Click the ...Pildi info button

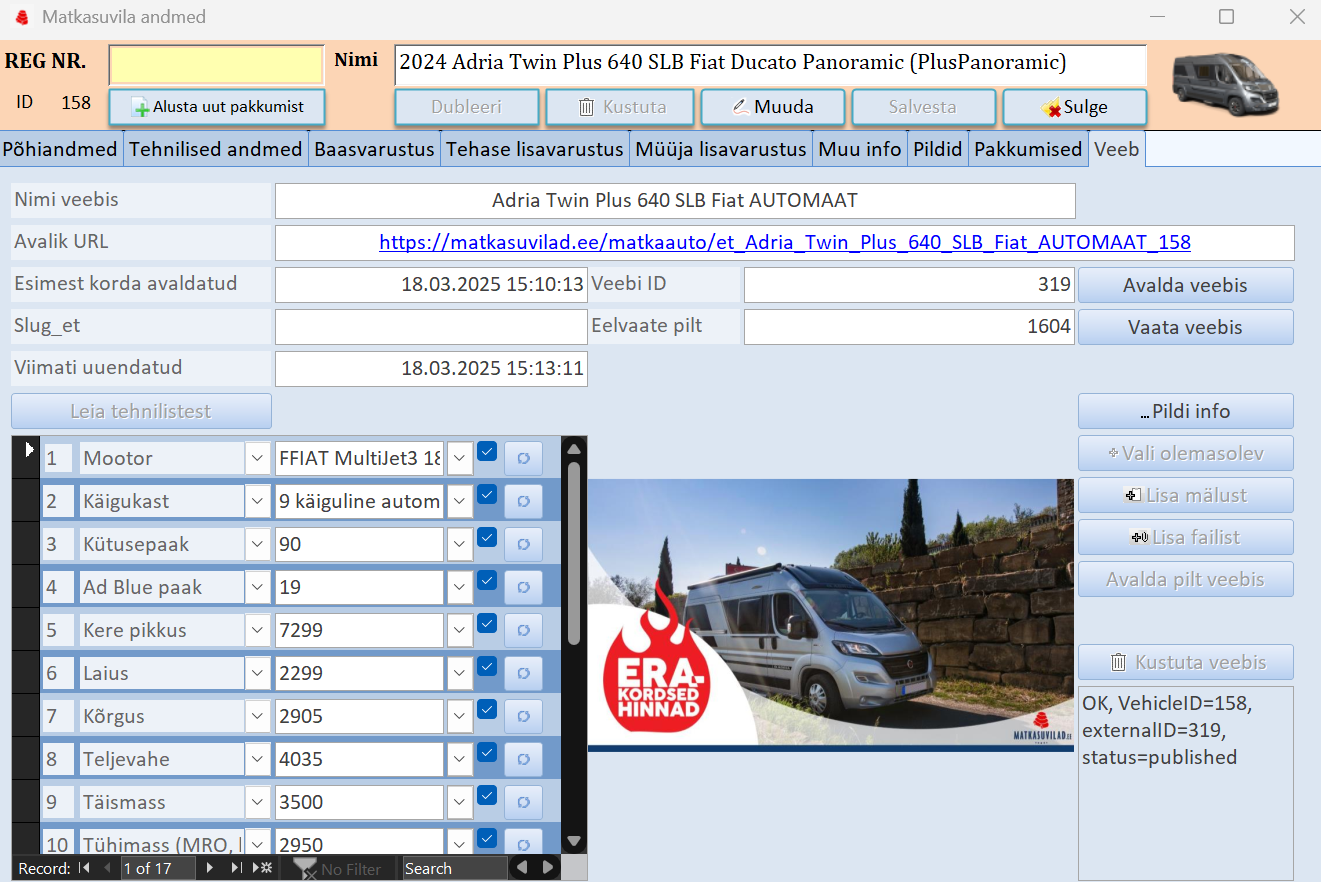click(1185, 411)
